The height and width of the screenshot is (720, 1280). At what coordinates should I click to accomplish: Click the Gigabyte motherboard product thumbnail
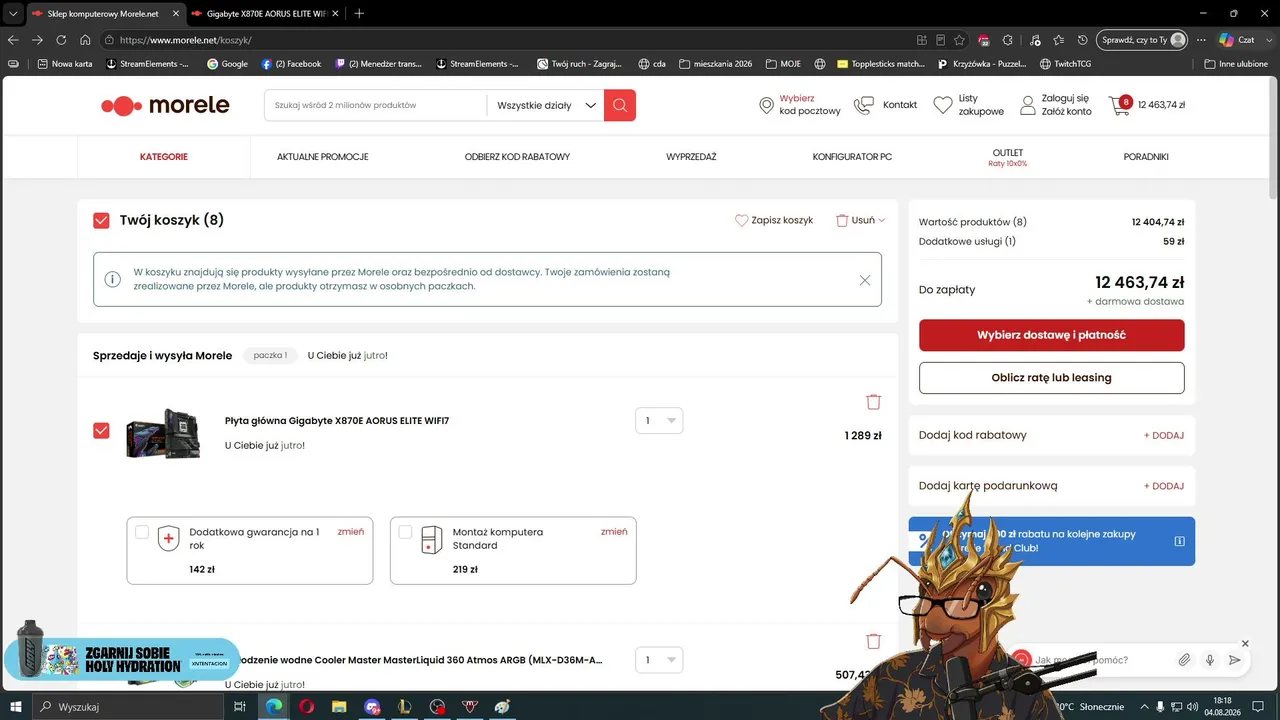[164, 435]
